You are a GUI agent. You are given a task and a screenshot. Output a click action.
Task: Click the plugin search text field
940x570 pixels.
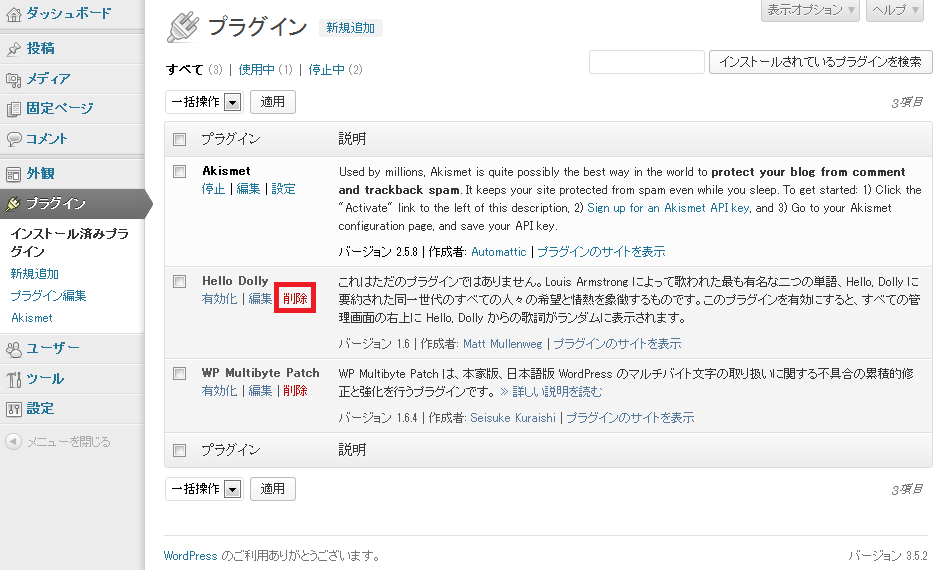pos(647,62)
